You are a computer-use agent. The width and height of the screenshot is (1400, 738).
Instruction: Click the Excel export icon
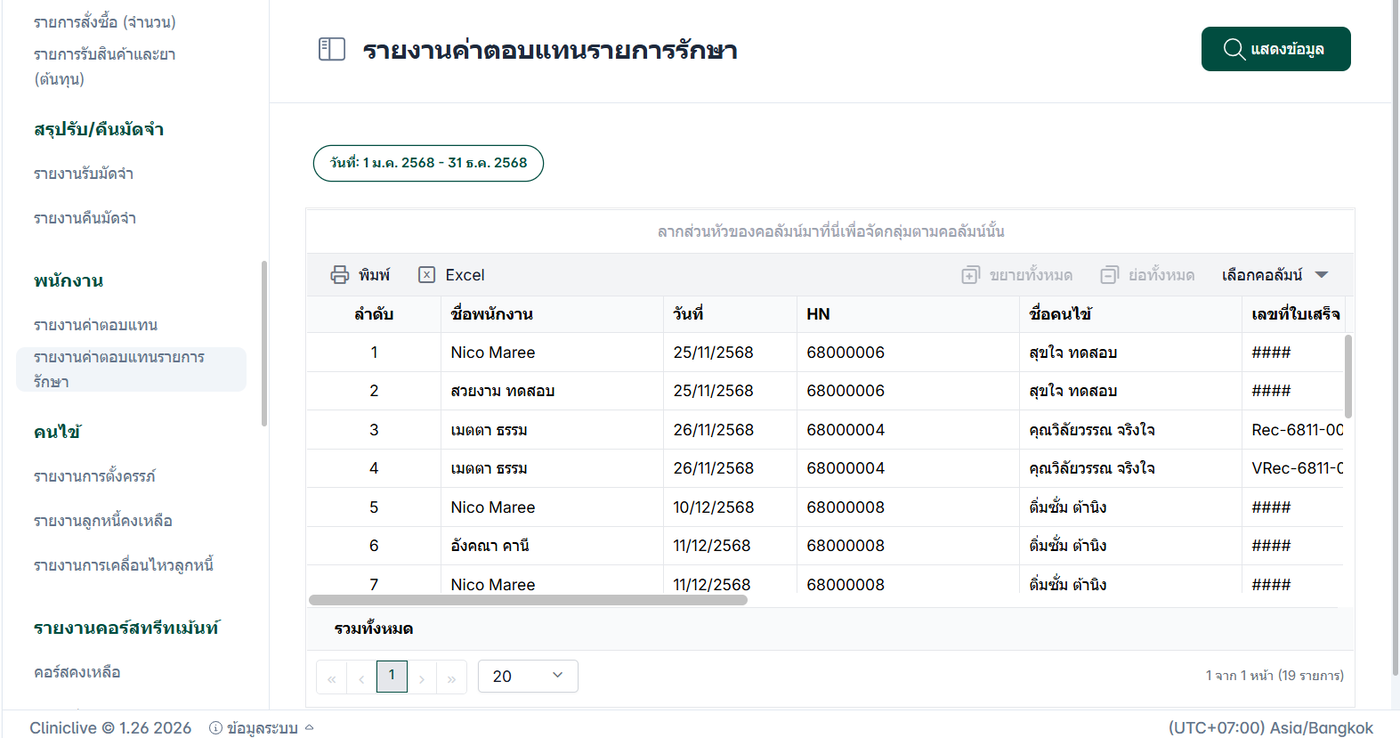pyautogui.click(x=427, y=275)
